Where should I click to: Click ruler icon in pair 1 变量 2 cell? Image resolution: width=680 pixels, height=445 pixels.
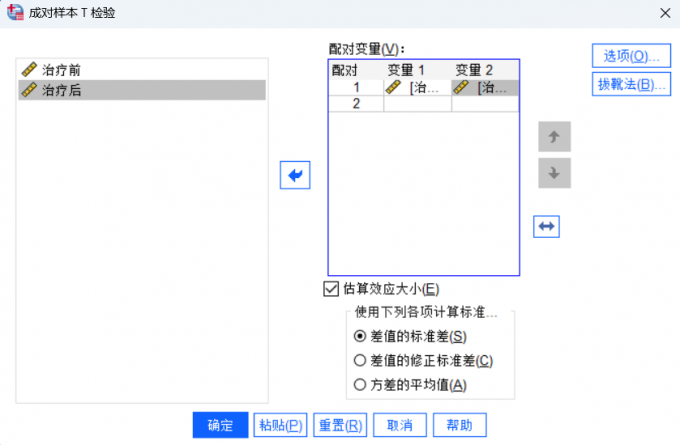(x=461, y=87)
